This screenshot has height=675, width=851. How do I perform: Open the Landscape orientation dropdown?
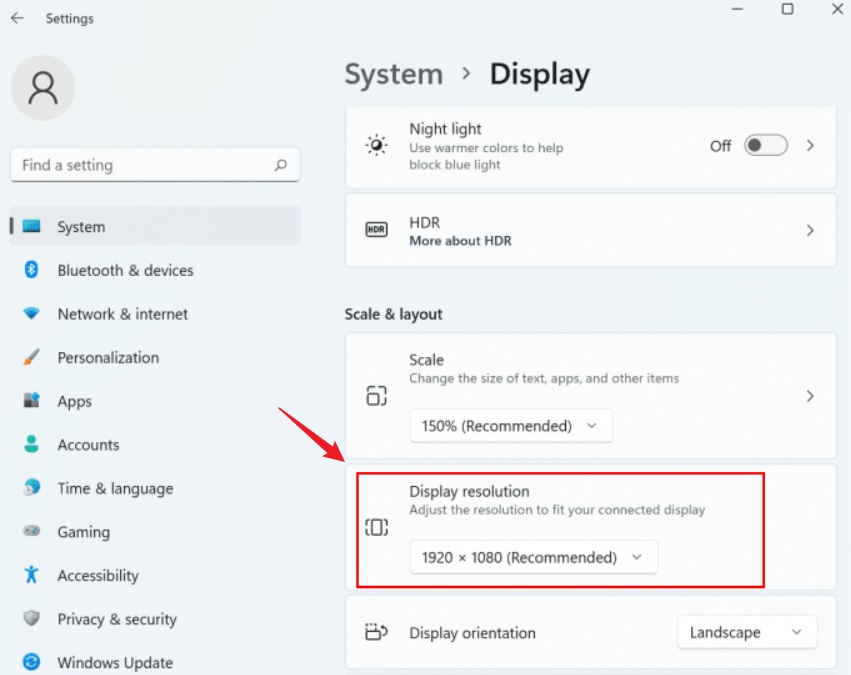(747, 632)
